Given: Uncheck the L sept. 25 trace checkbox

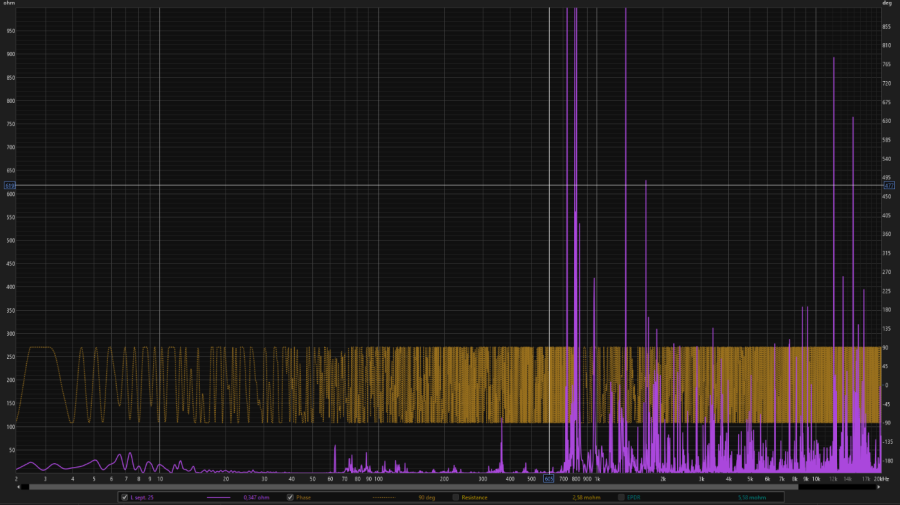Looking at the screenshot, I should coord(125,498).
